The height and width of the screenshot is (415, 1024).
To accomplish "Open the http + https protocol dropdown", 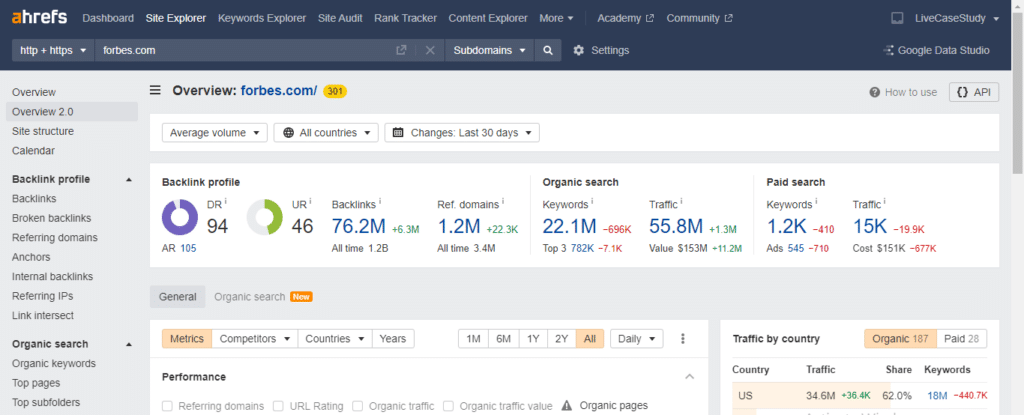I will (x=54, y=50).
